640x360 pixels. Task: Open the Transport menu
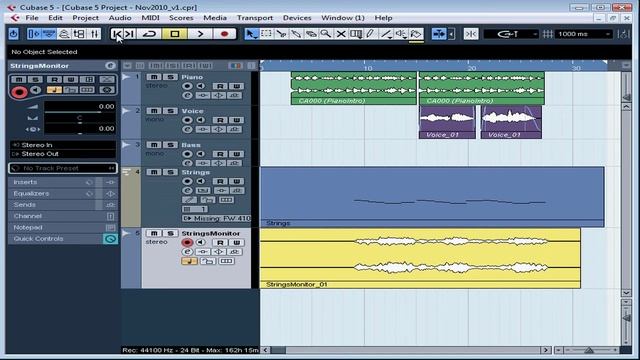tap(255, 18)
